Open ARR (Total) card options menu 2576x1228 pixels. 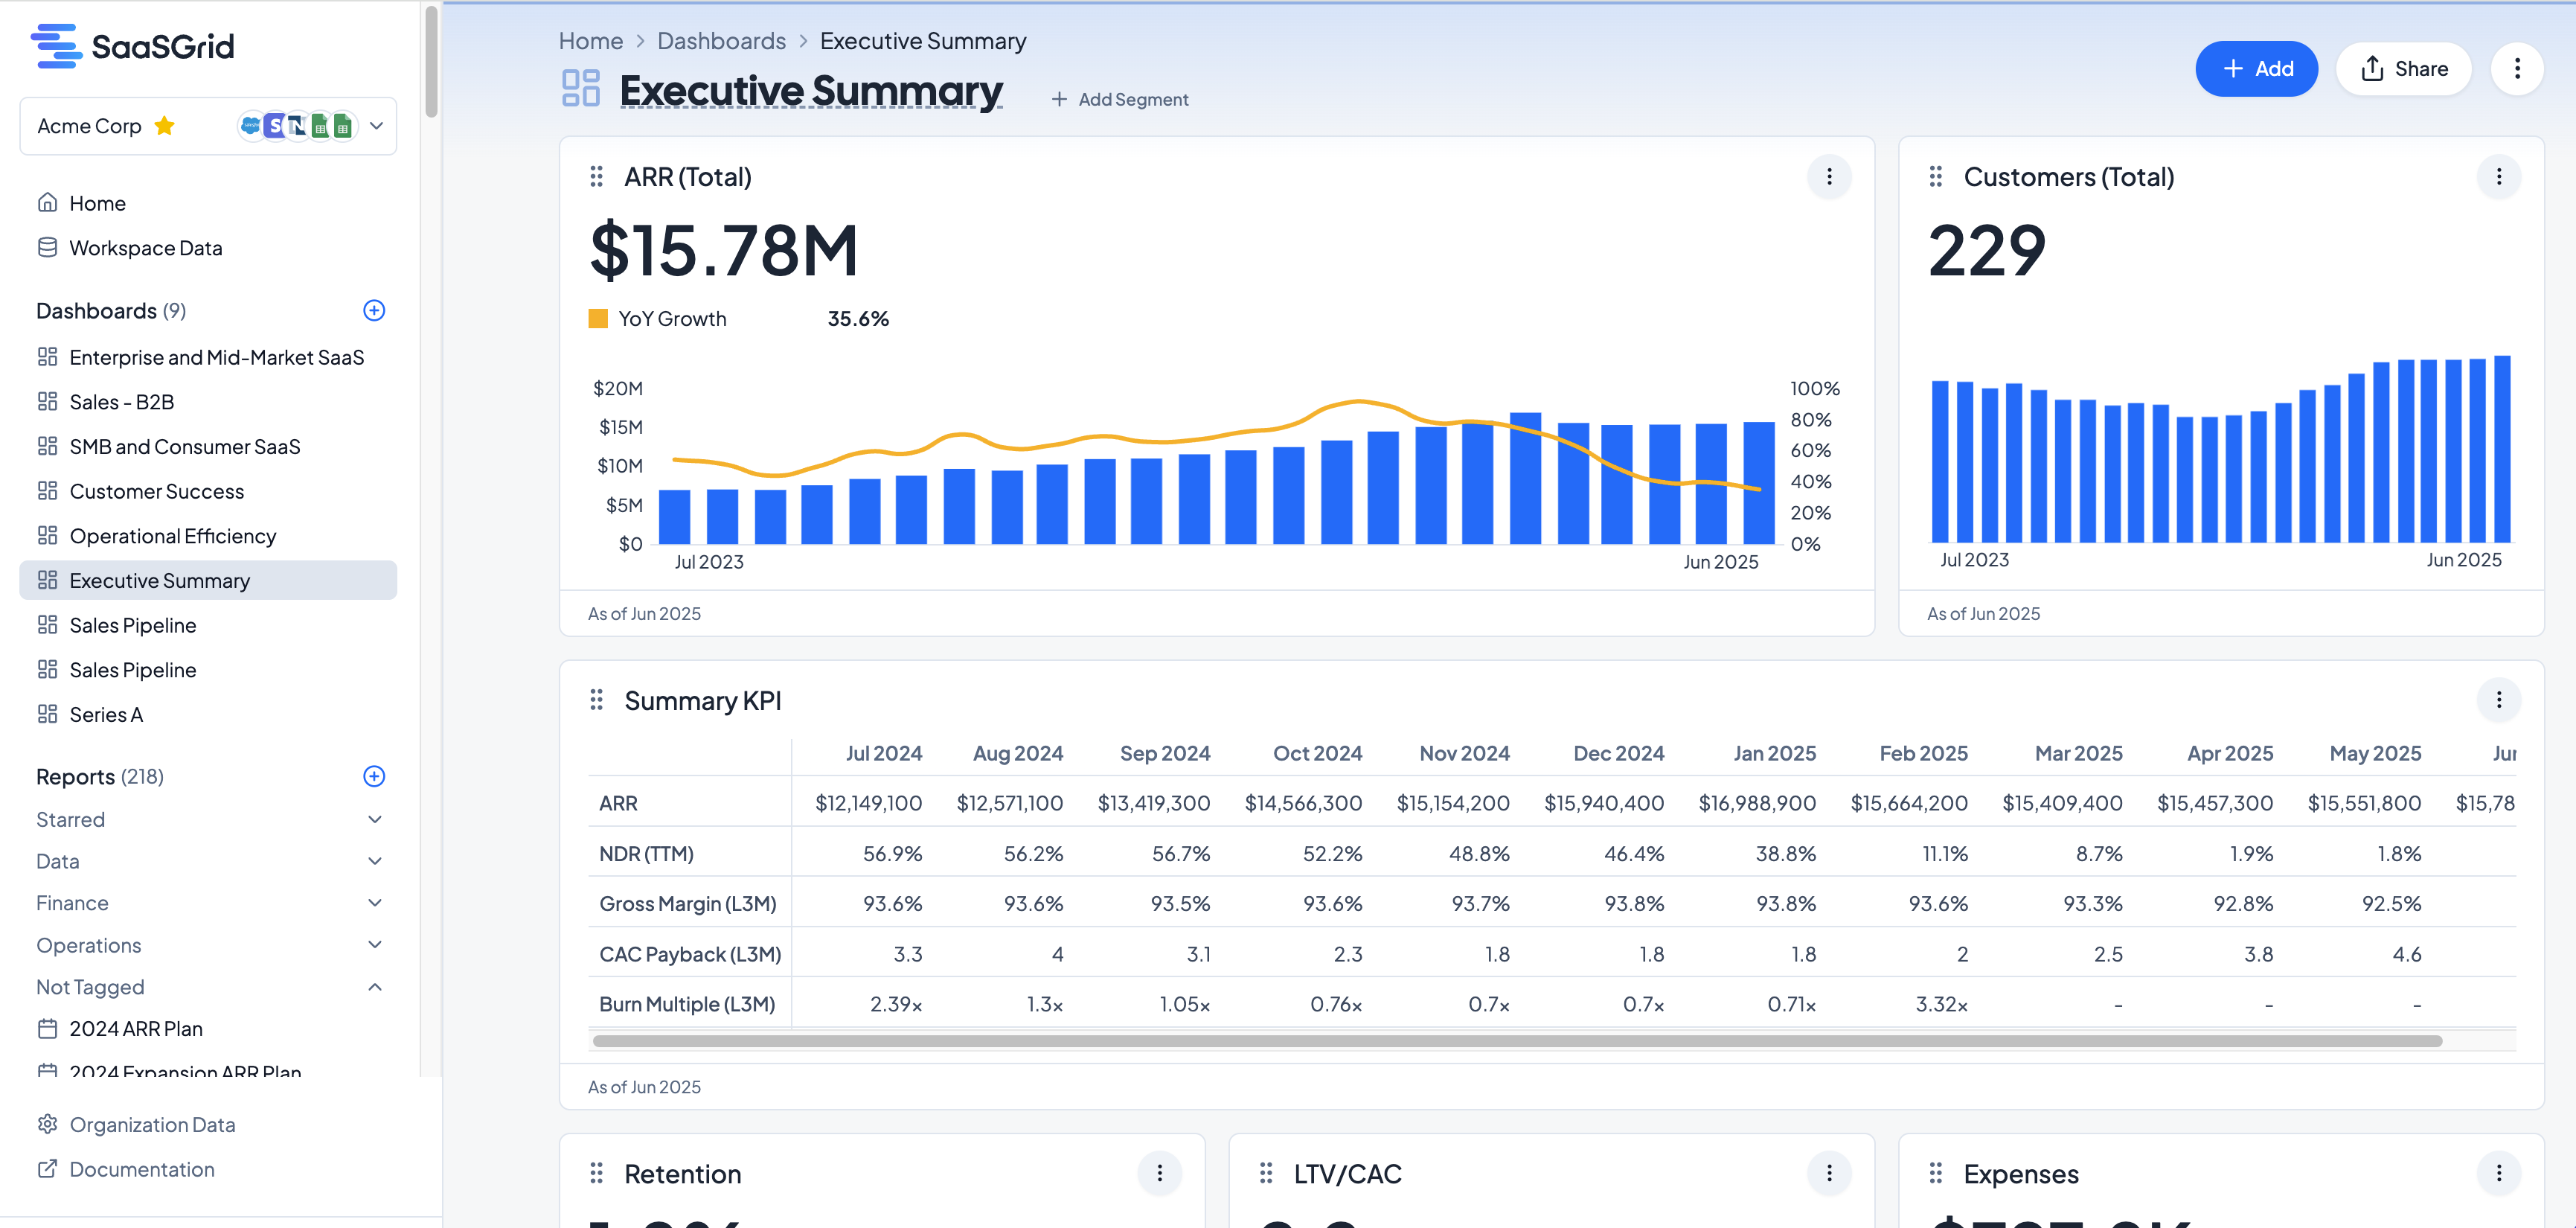(1829, 177)
